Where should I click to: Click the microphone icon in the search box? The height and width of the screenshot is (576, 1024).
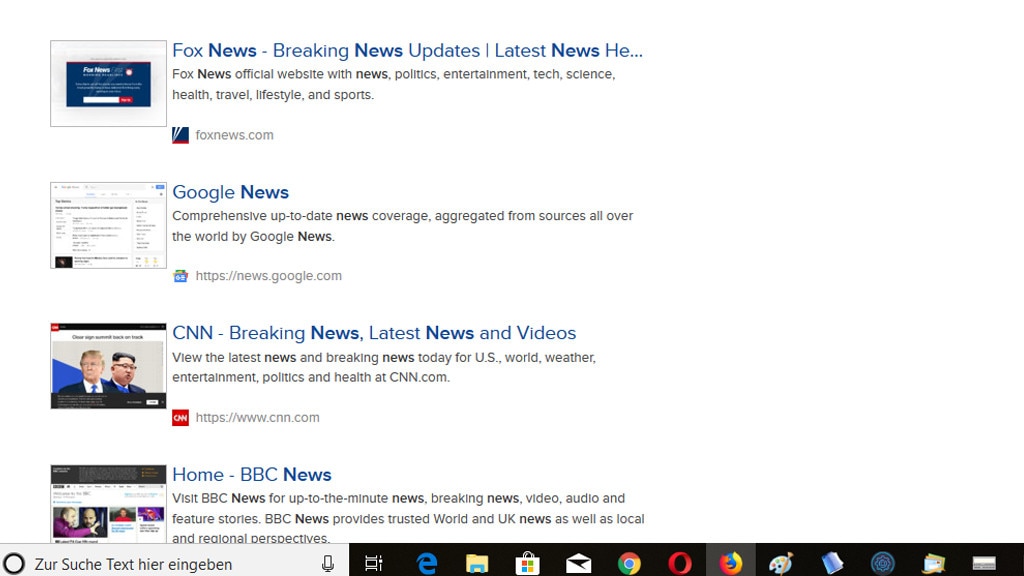point(328,562)
